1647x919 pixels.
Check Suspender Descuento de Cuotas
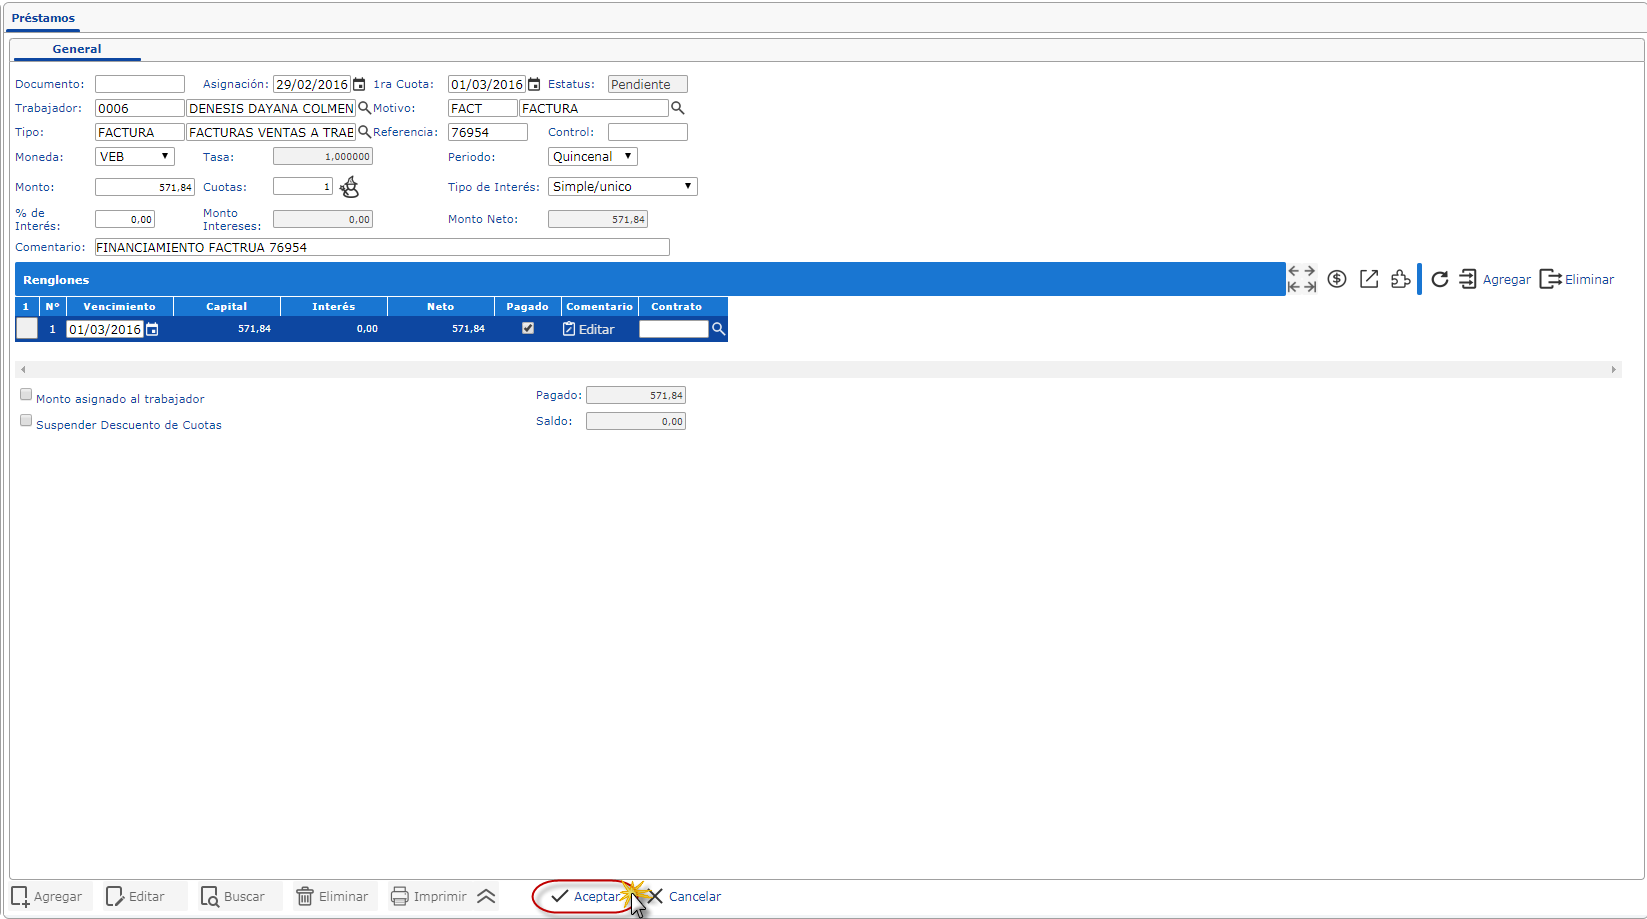(x=26, y=421)
